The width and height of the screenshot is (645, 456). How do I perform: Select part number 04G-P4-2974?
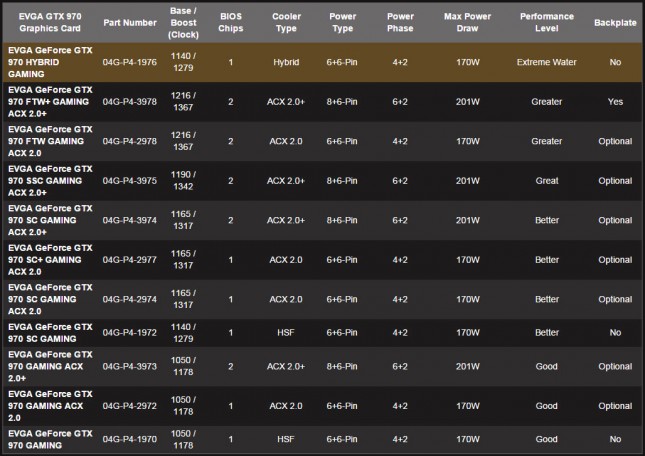[x=130, y=299]
